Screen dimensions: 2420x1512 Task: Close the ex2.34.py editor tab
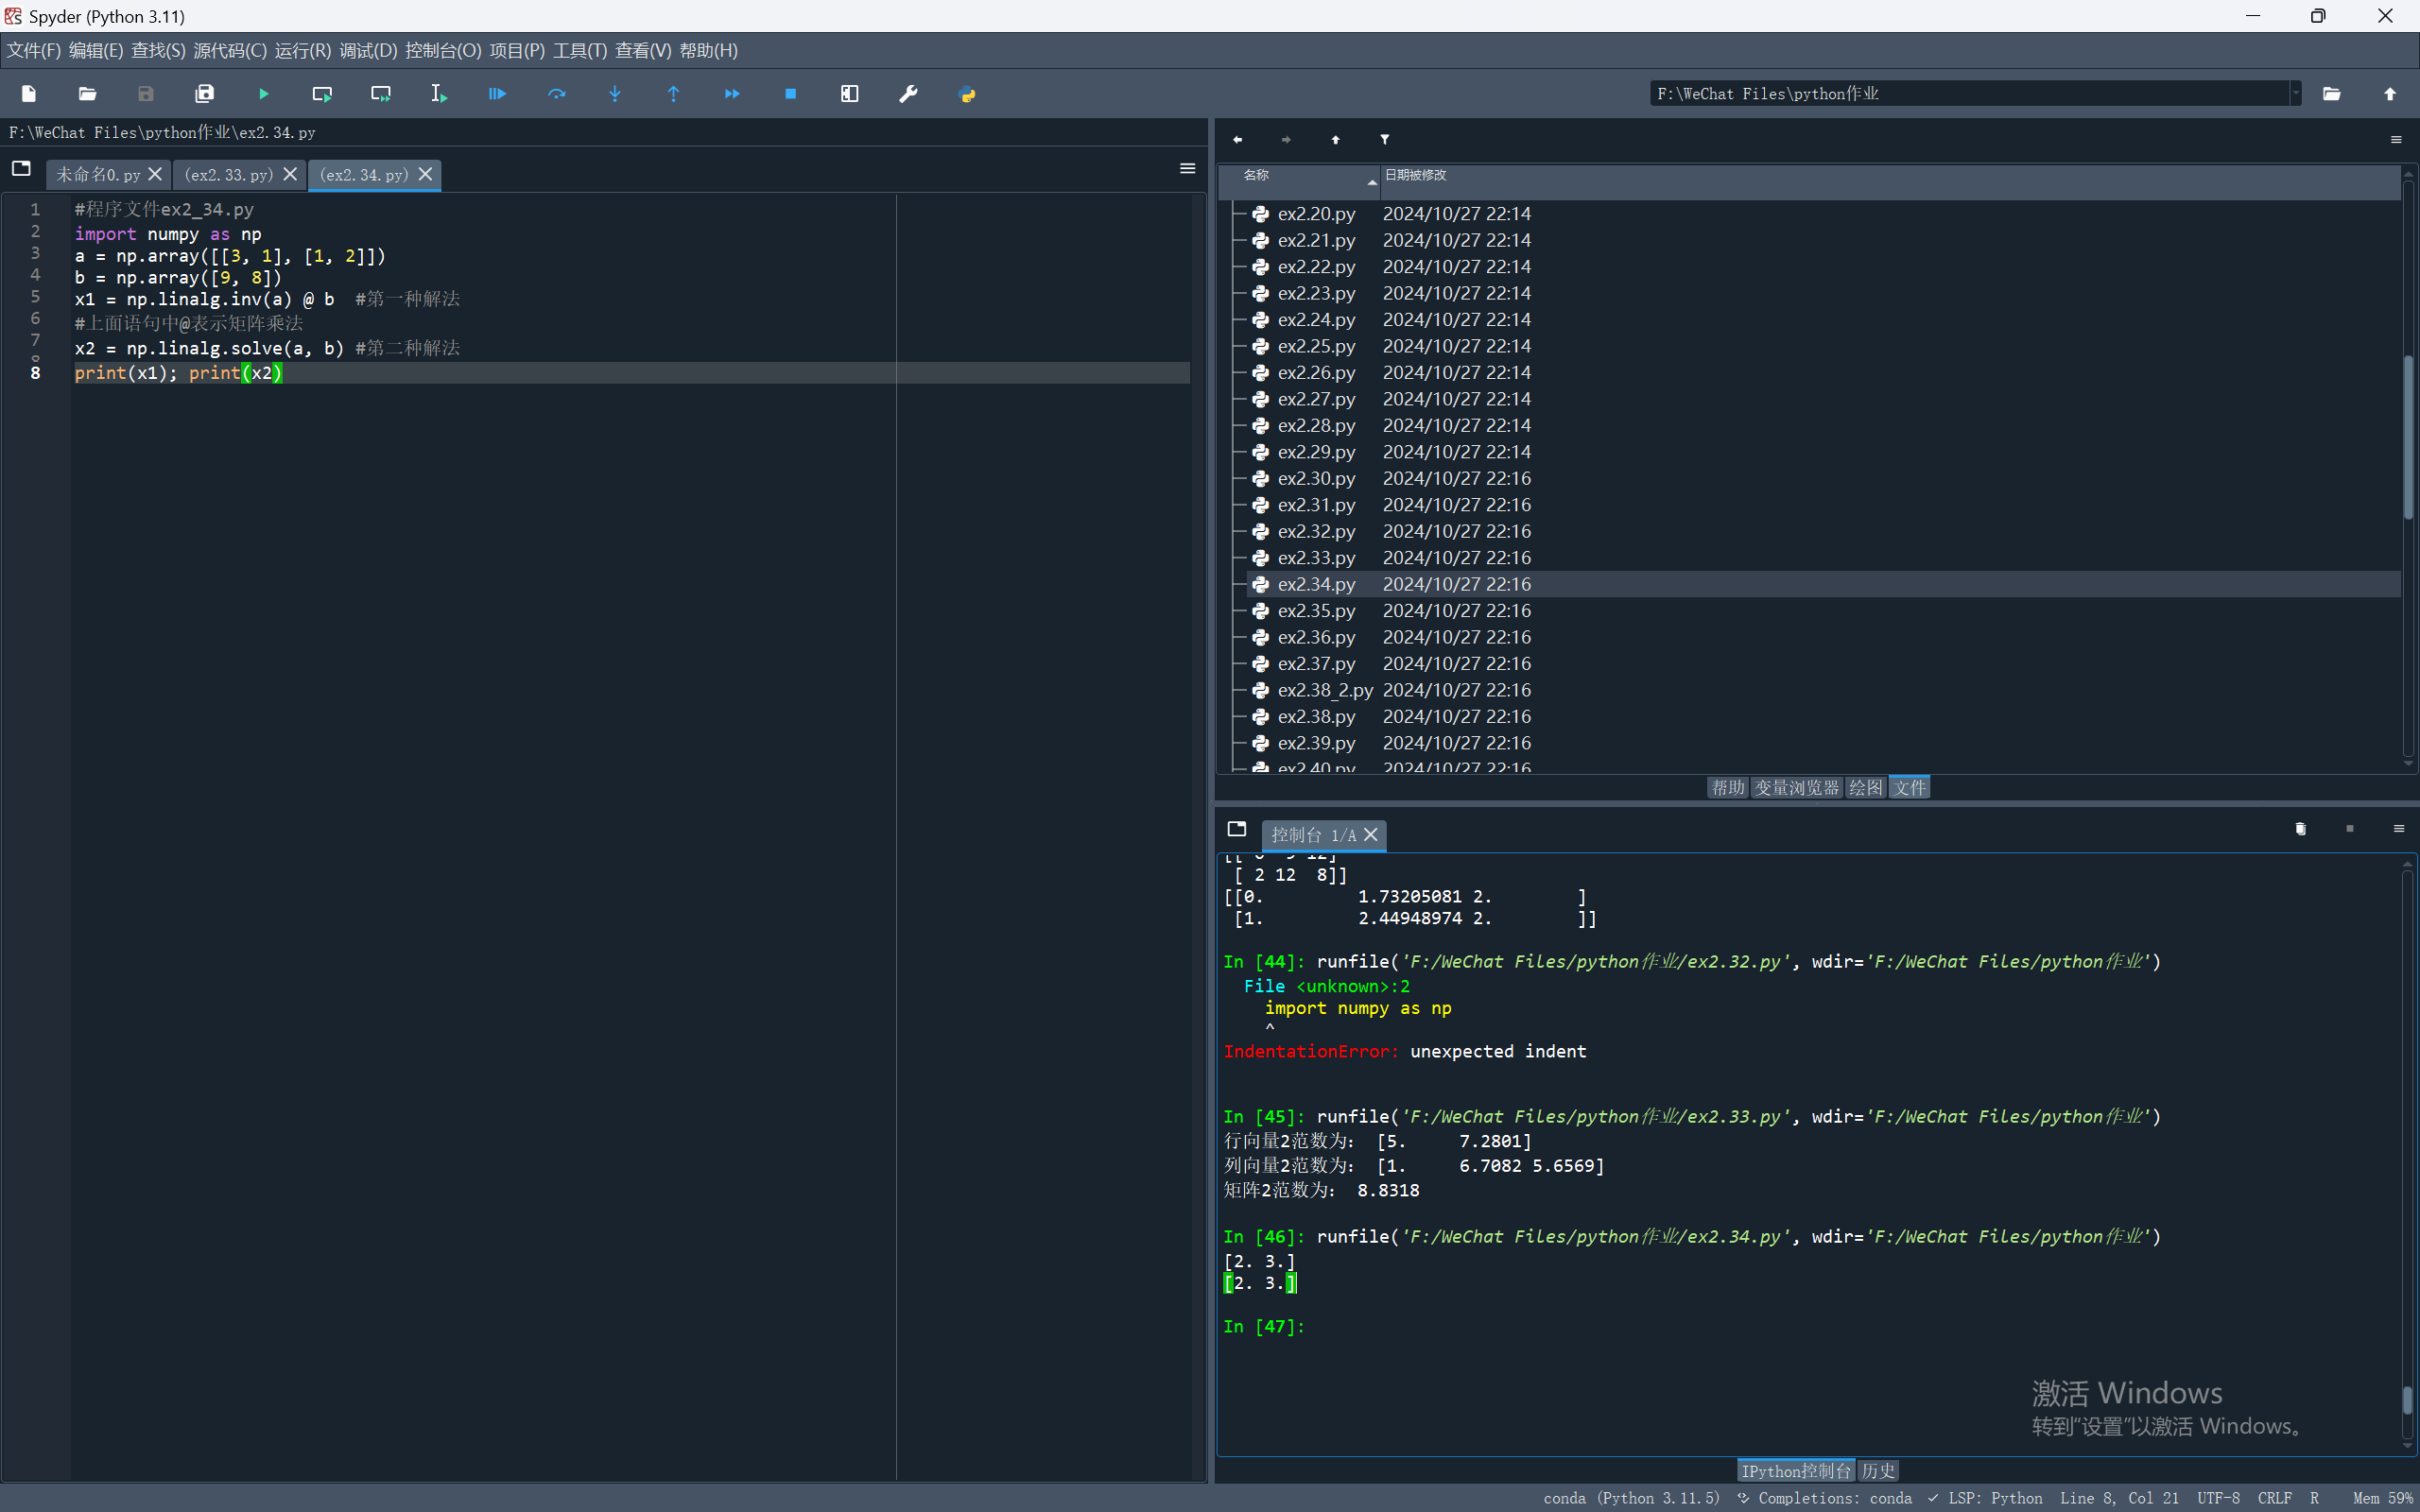click(x=426, y=174)
